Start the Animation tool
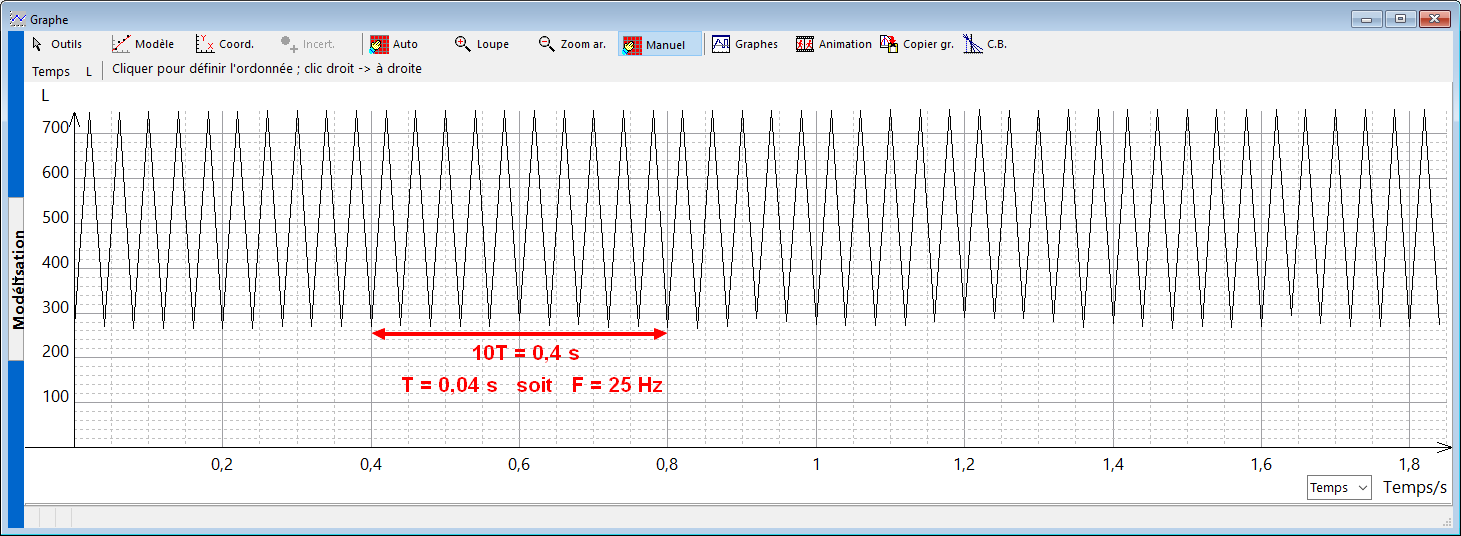The height and width of the screenshot is (536, 1461). point(834,44)
